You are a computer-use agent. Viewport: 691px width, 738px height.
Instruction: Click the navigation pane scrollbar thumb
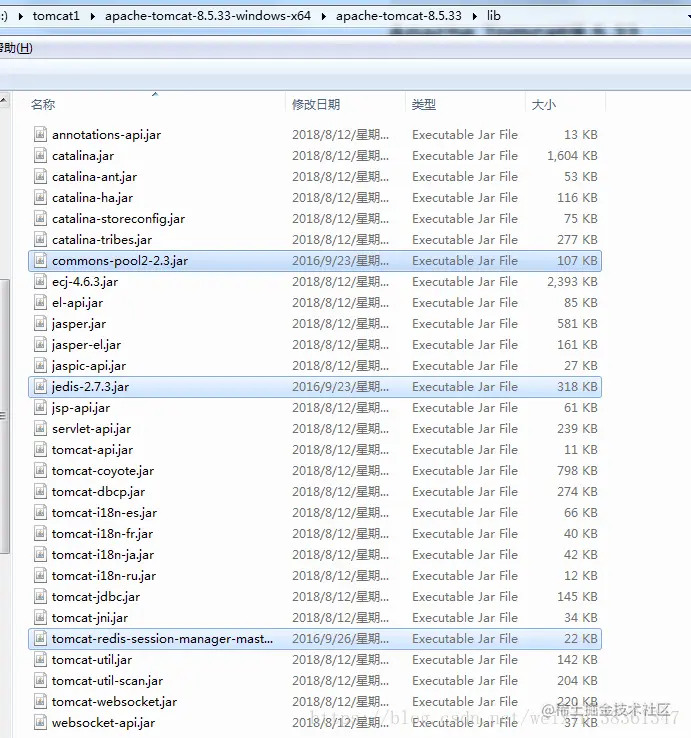point(4,417)
